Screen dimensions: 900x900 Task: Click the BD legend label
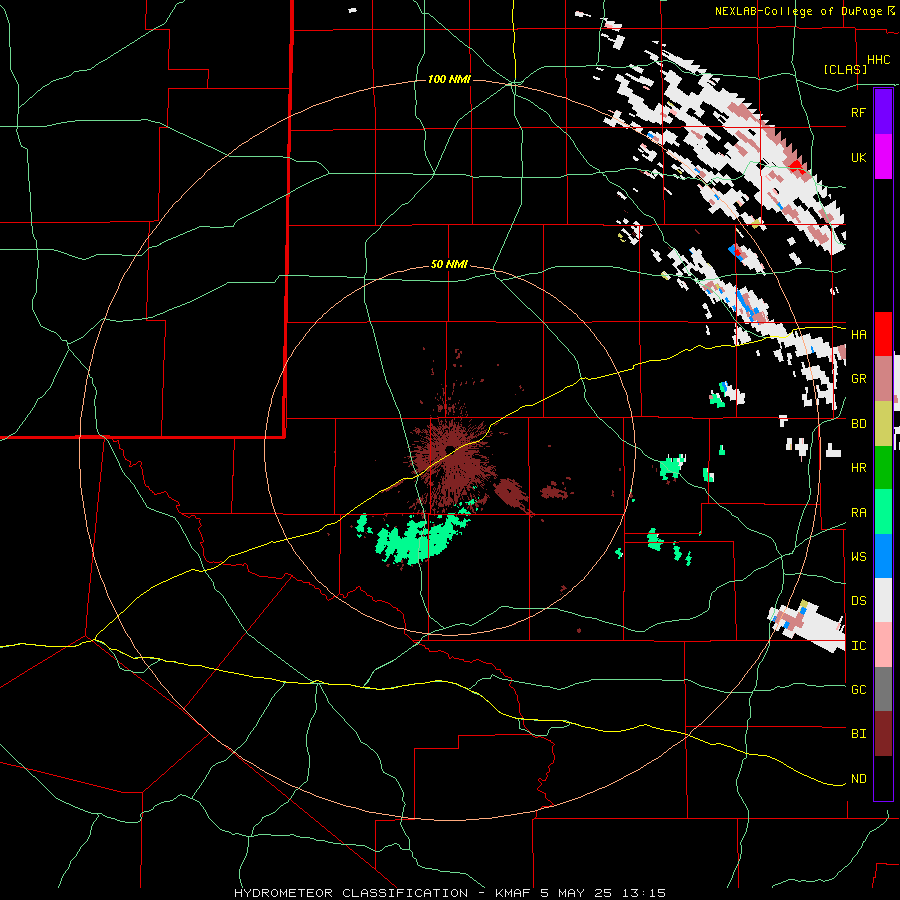[x=858, y=424]
